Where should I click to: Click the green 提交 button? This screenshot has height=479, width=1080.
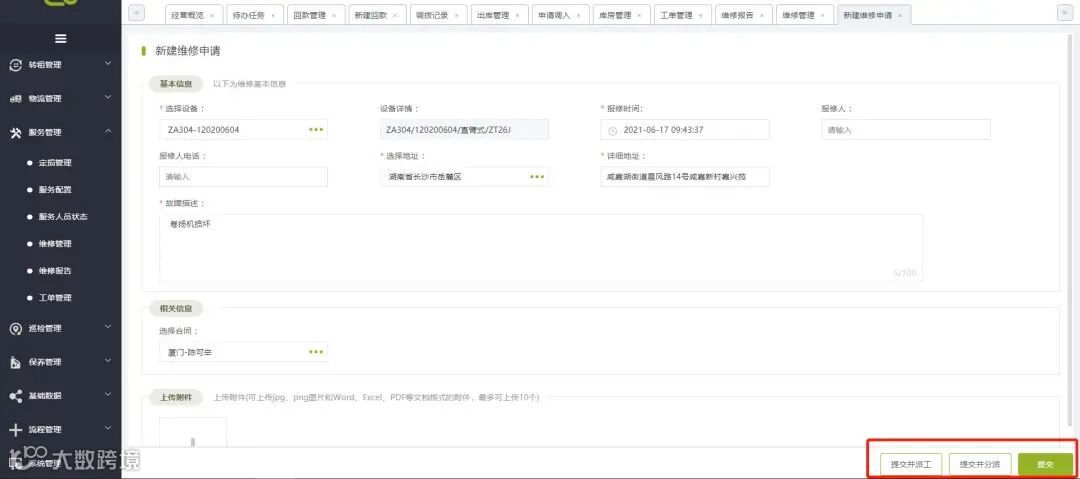(1045, 464)
